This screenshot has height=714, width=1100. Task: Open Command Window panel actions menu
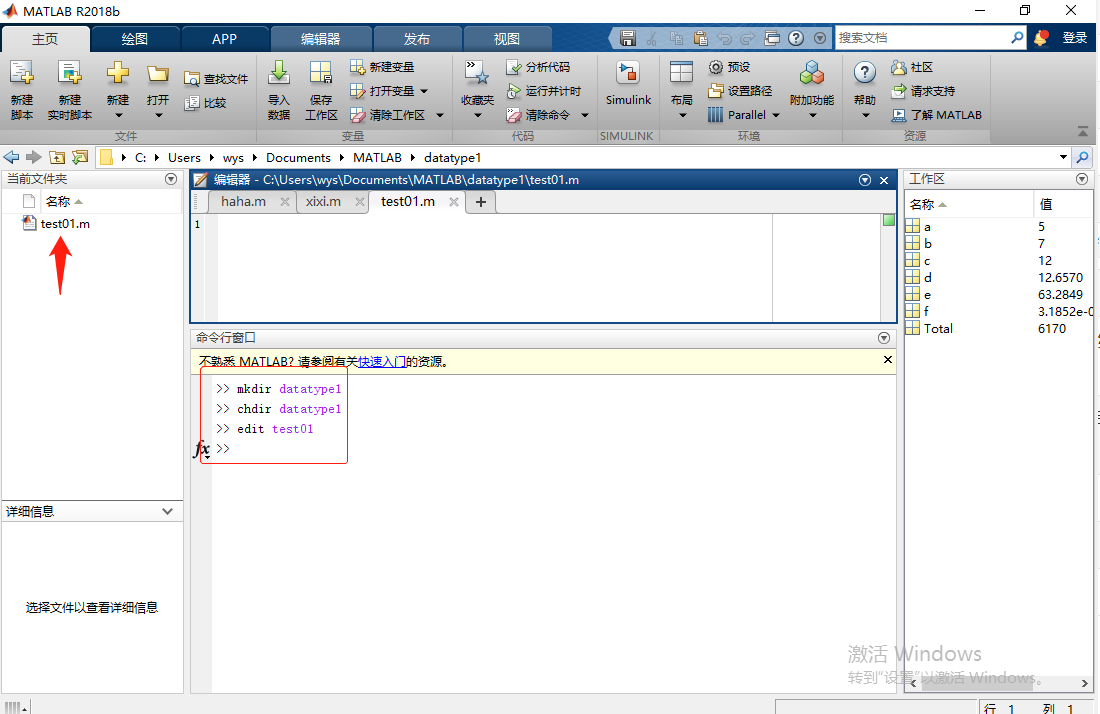point(884,338)
